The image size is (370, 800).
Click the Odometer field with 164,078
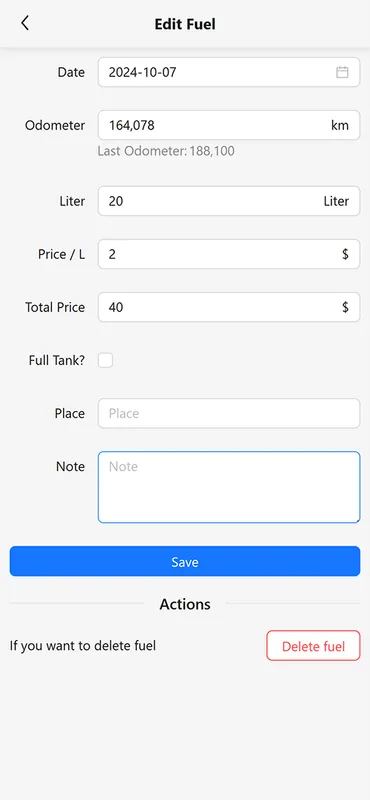229,126
